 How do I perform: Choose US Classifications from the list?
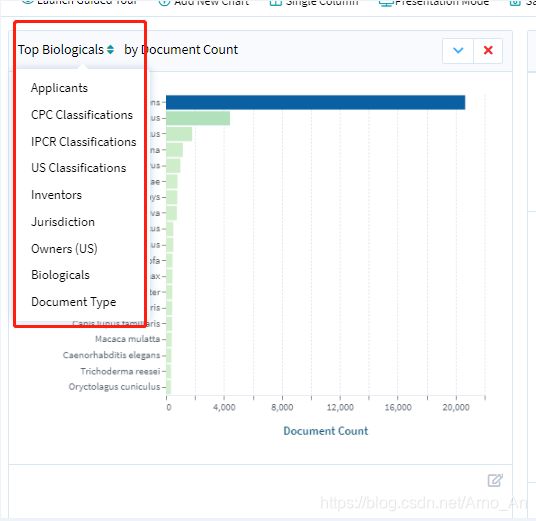(78, 168)
